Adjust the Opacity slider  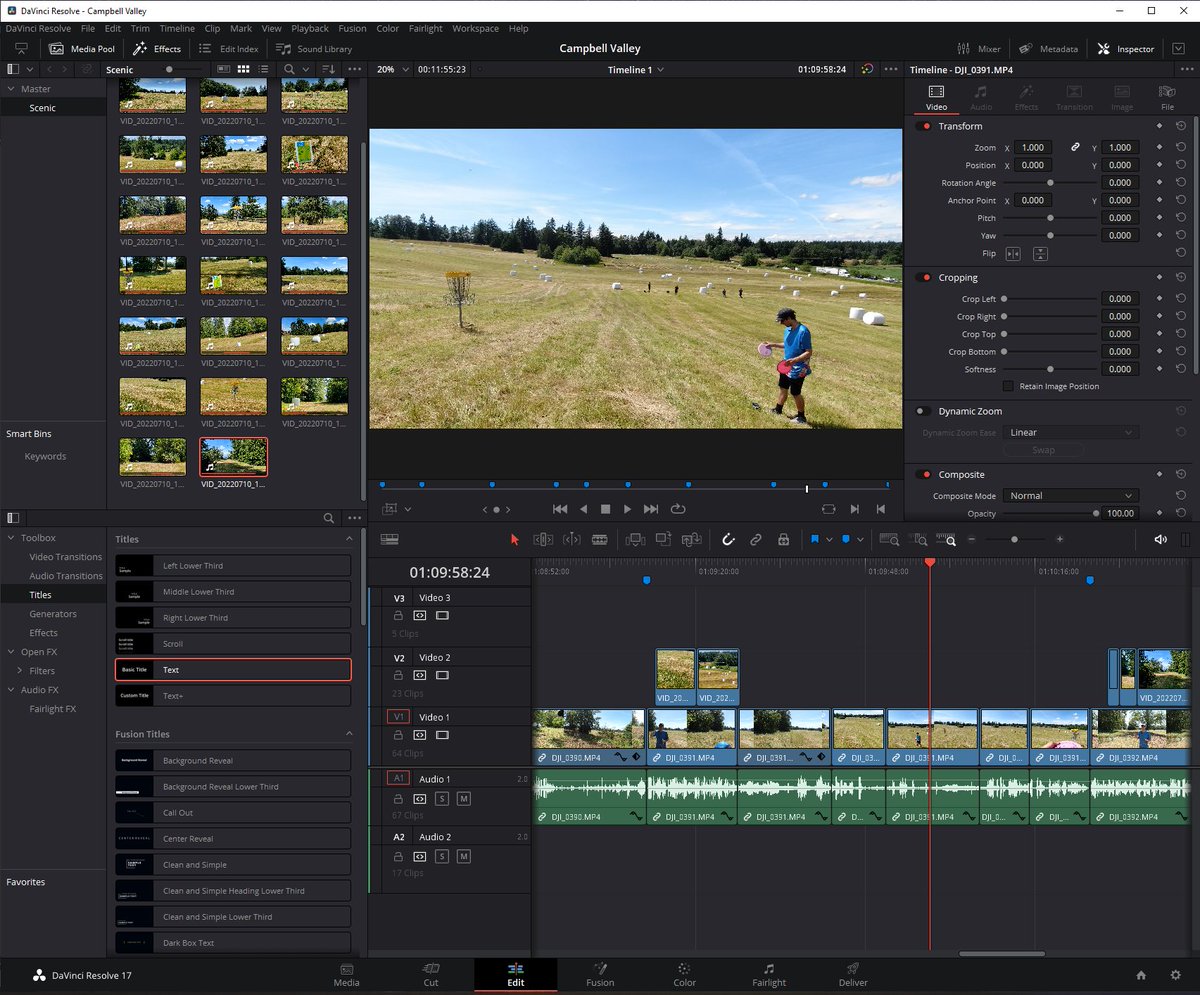[x=1050, y=513]
